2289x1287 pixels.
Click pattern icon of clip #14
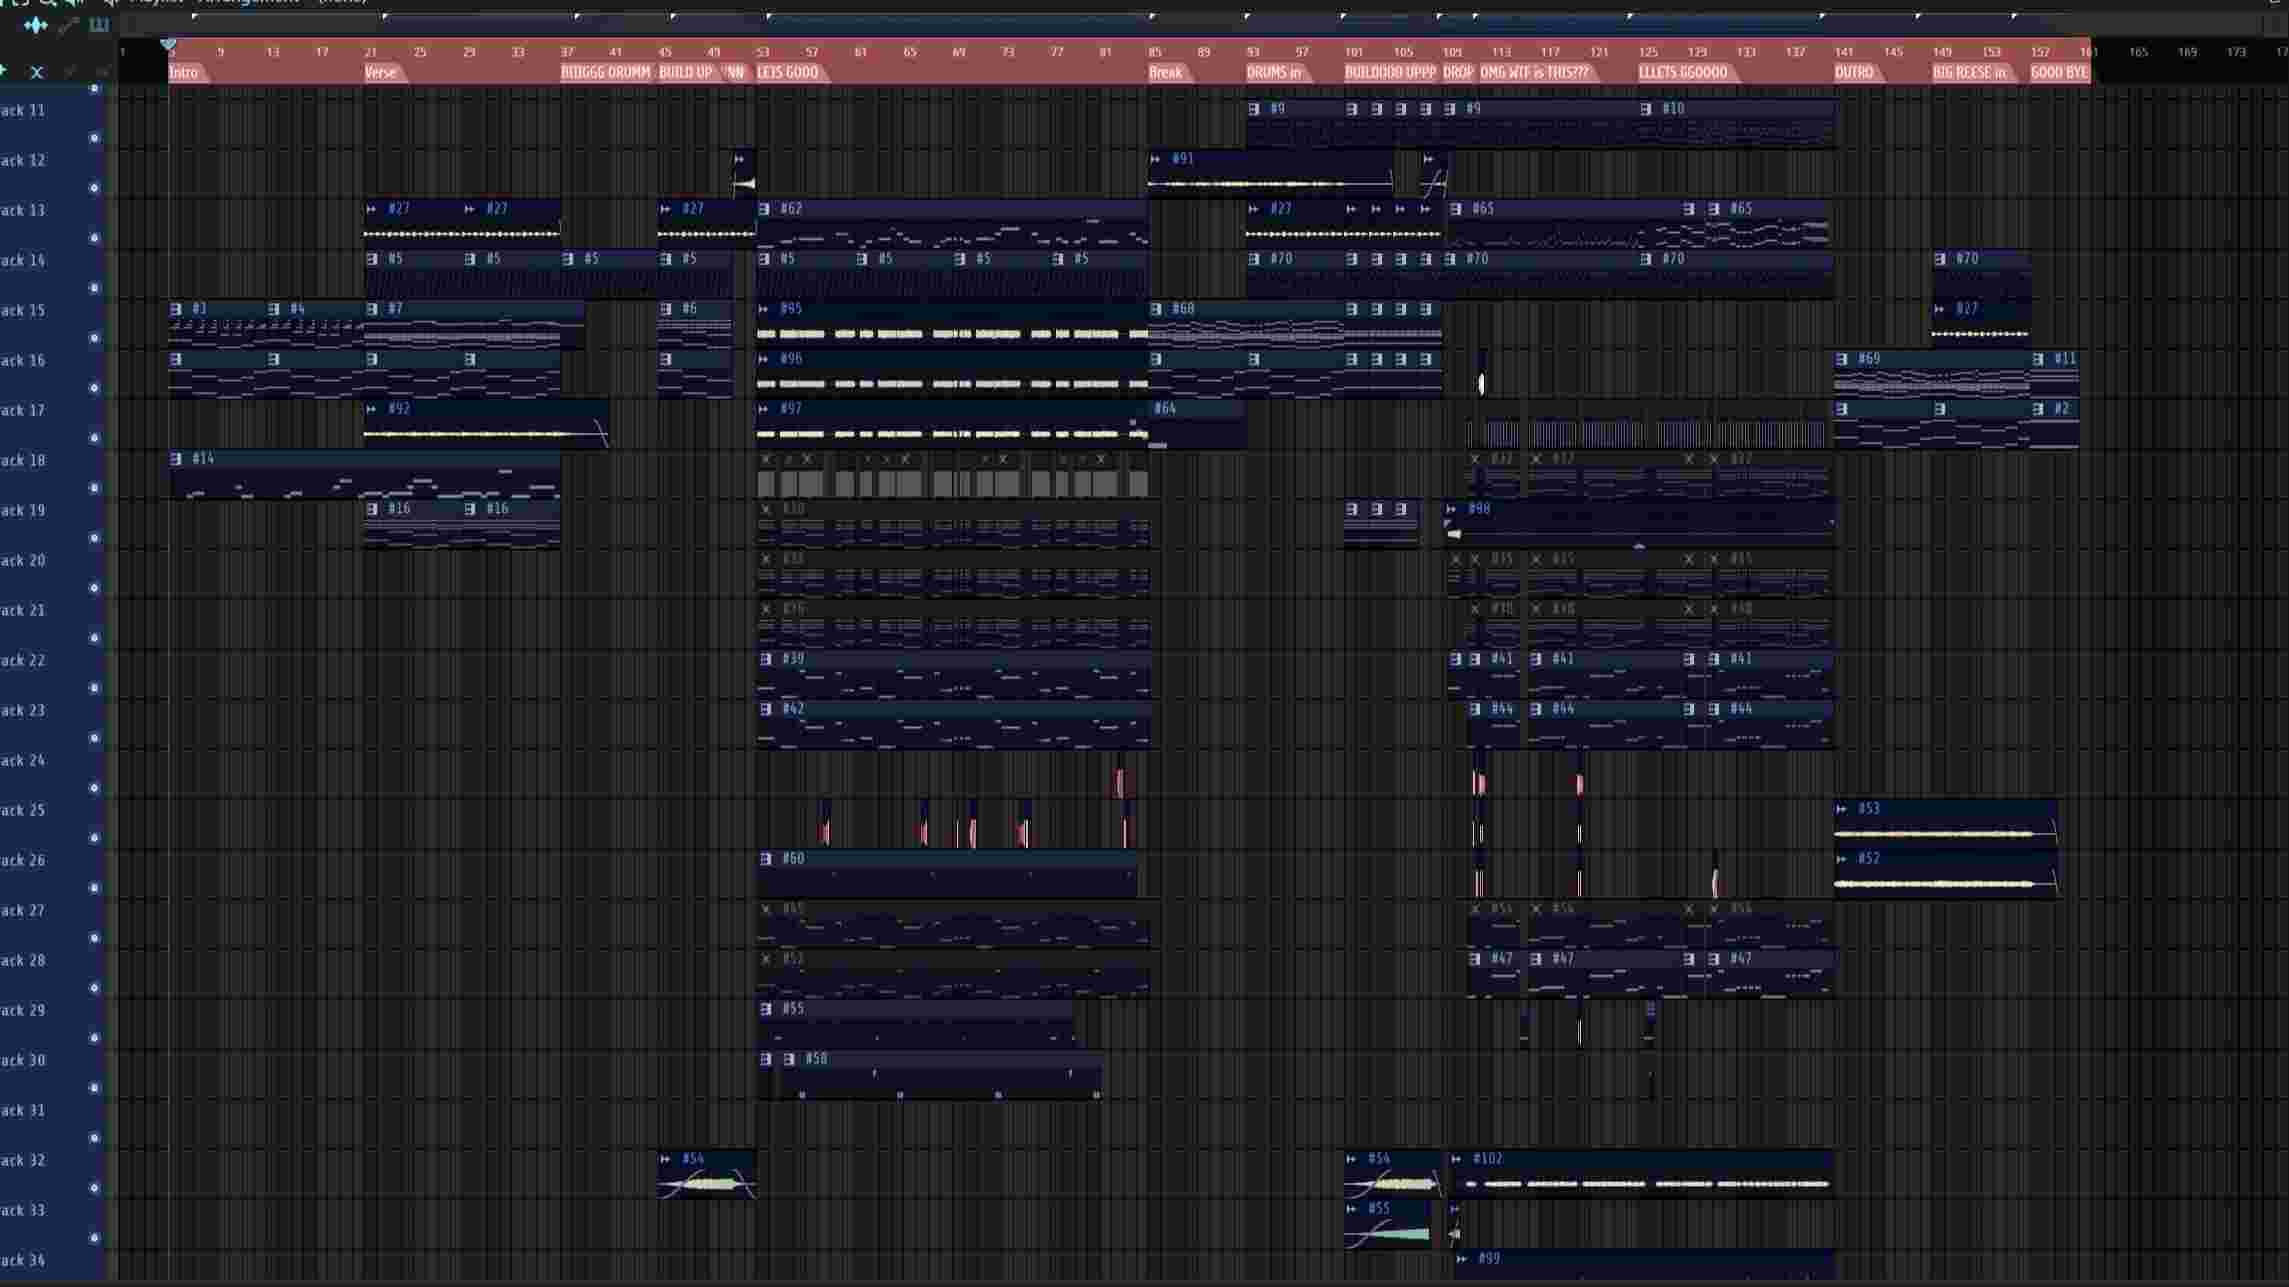tap(177, 459)
